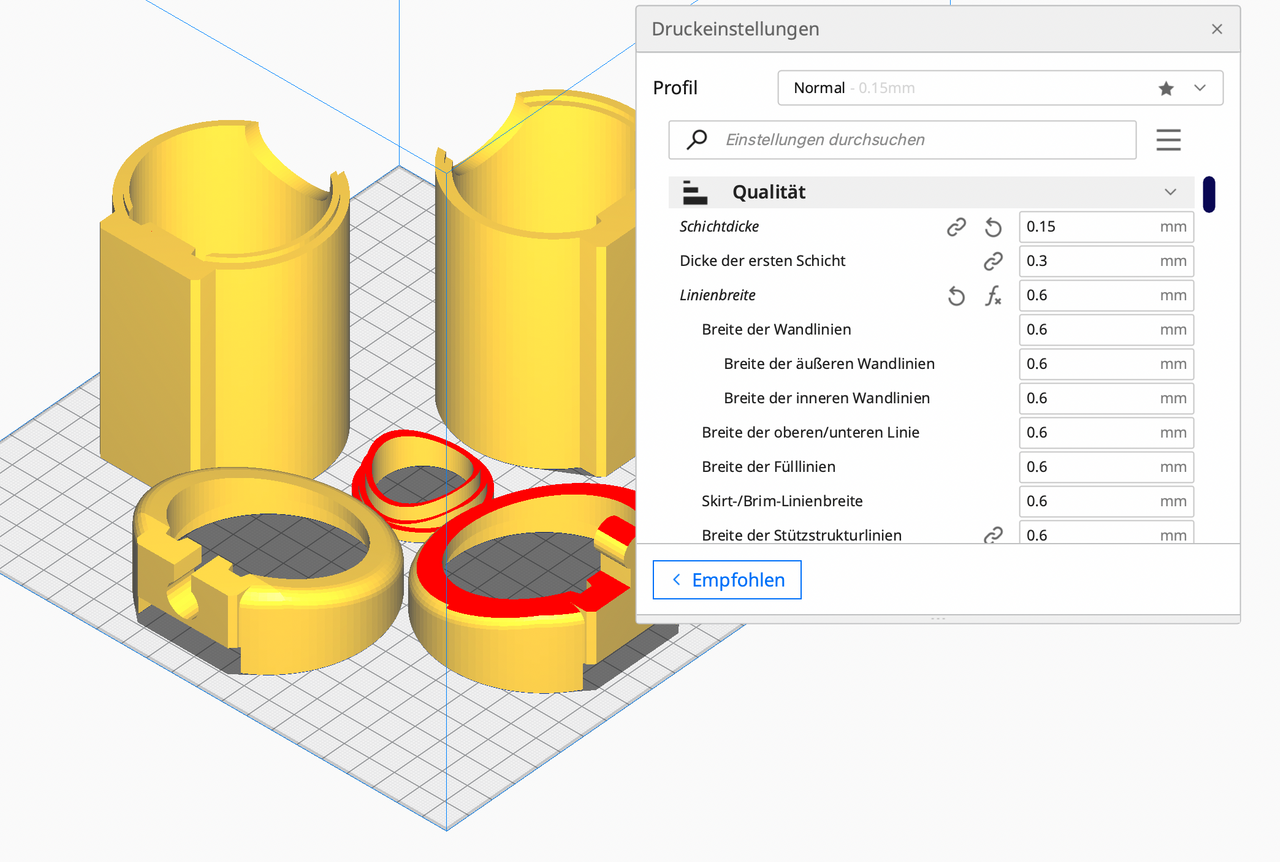Click the Breite der Fülllinien label
The height and width of the screenshot is (862, 1280).
[x=769, y=467]
